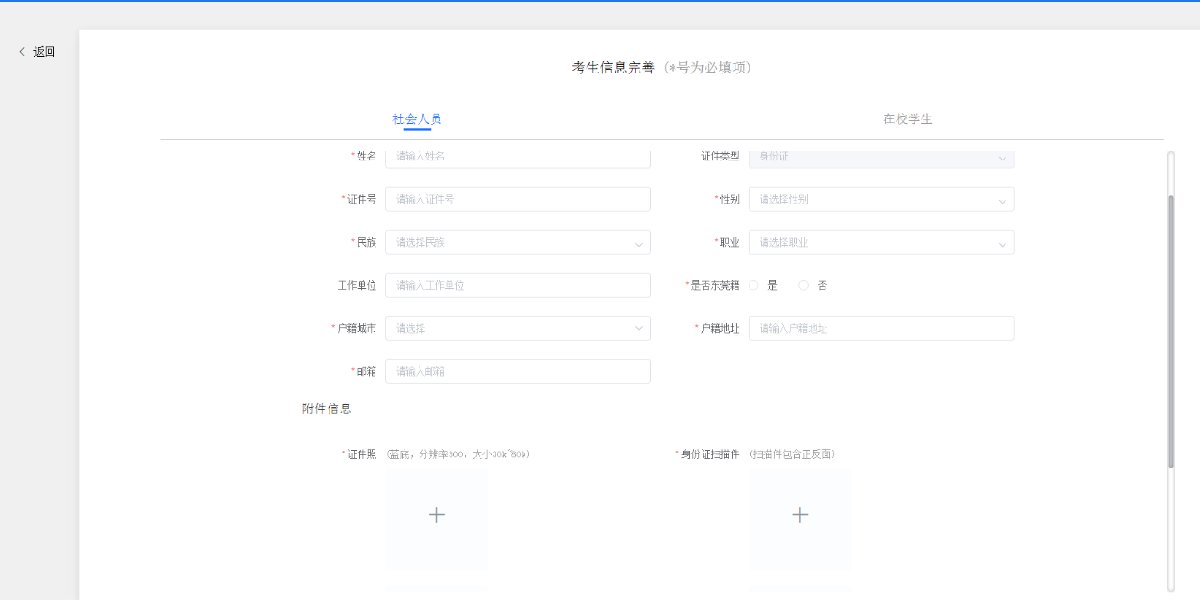Click the plus icon under 证件照
Screen dimensions: 1200x600
pyautogui.click(x=437, y=515)
